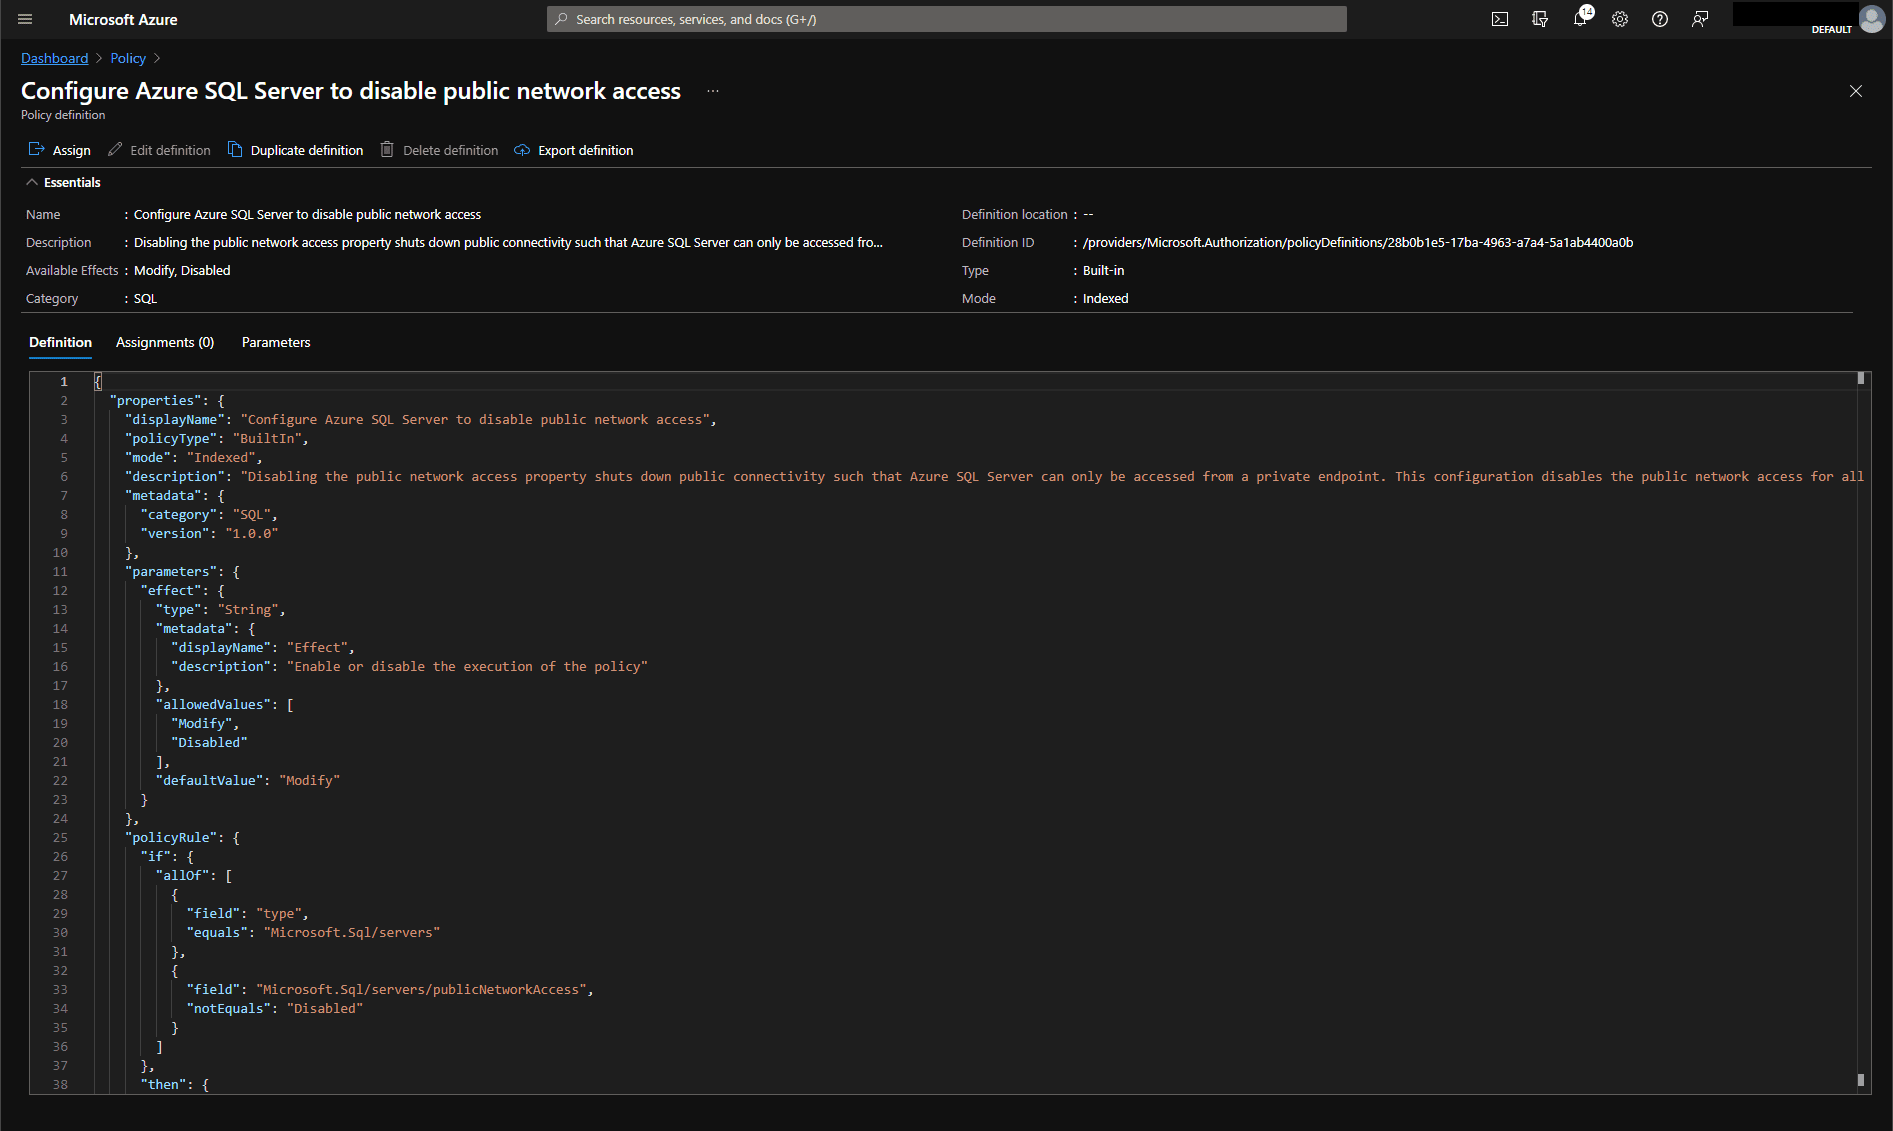Click the "policyRule" key in the JSON

[x=171, y=837]
